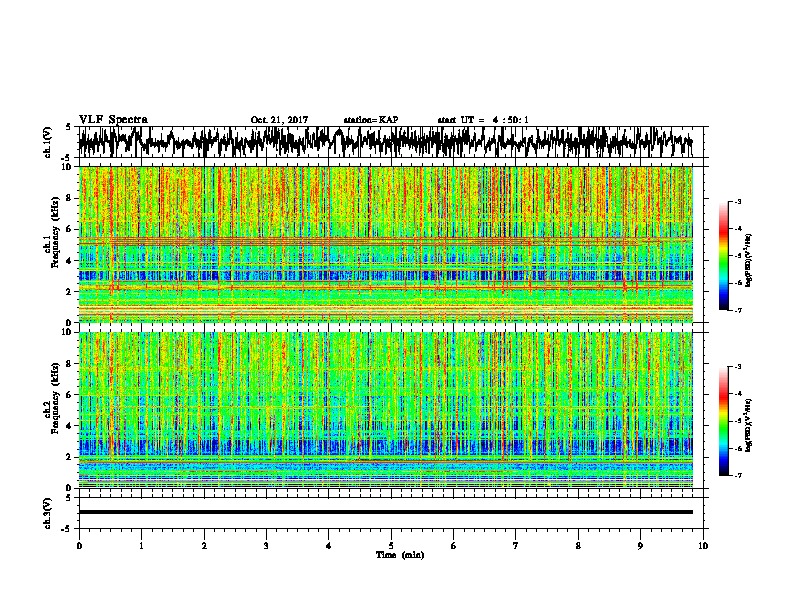792x612 pixels.
Task: Click the "VLF Spectra" plot title
Action: click(113, 120)
